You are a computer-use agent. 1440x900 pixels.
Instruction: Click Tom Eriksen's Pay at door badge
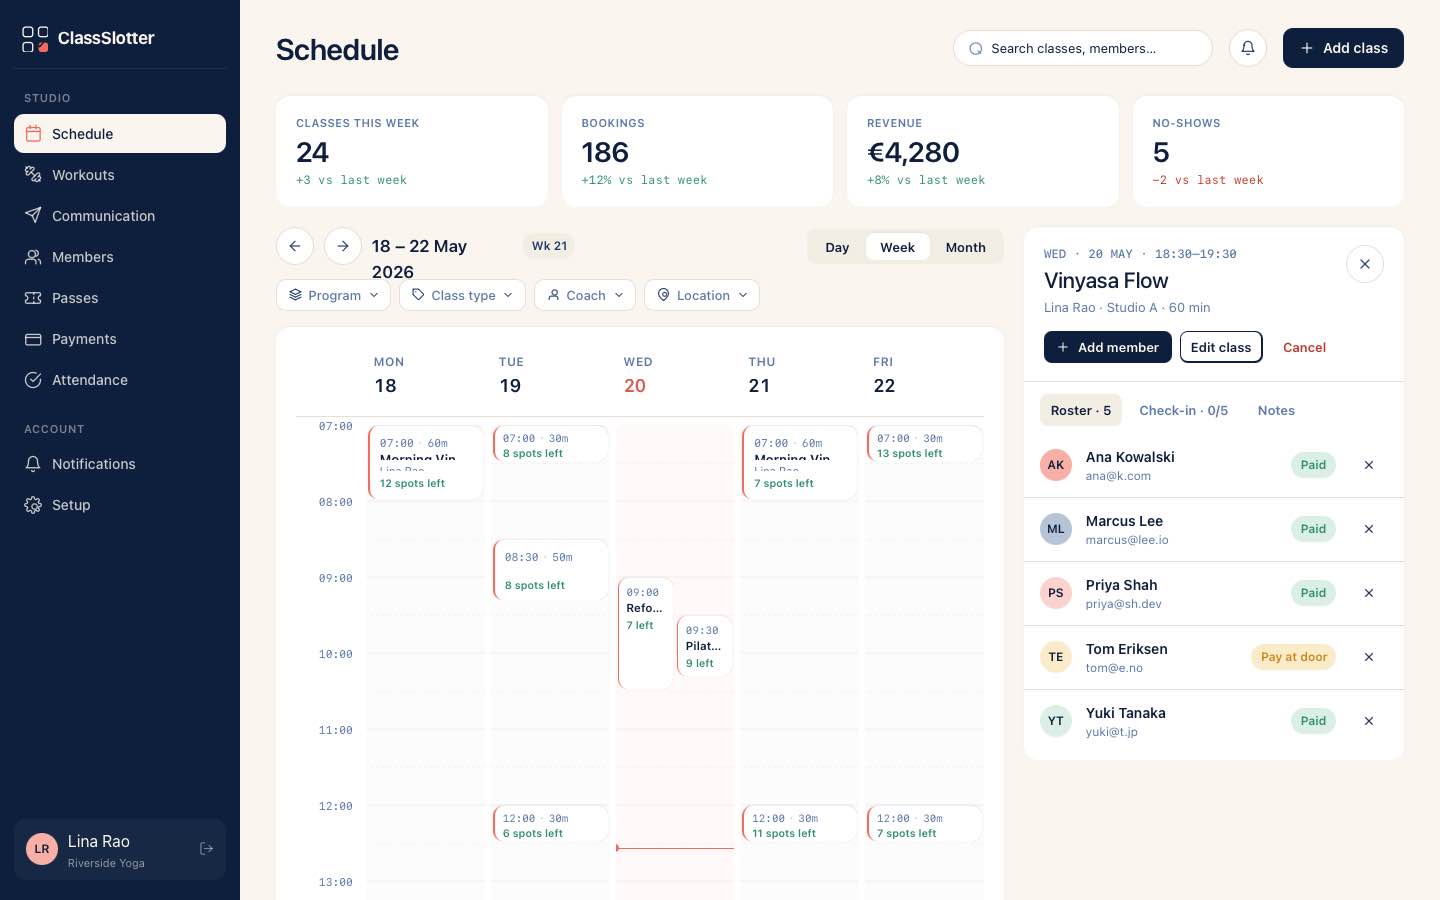(x=1294, y=657)
